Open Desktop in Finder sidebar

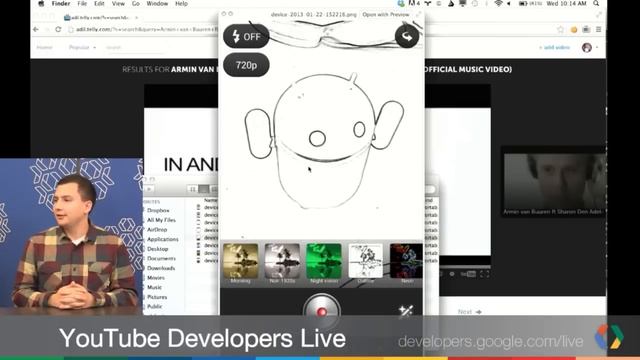[x=158, y=249]
